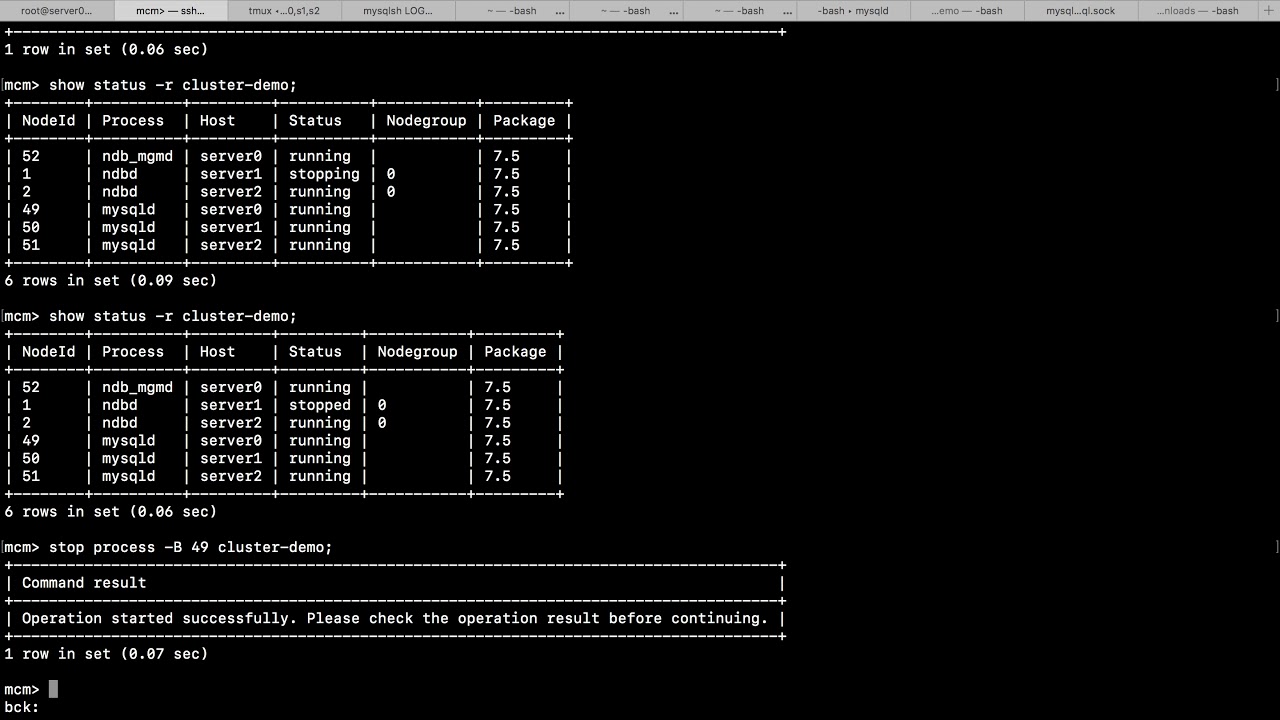Switch to the mysql...ql.sock tab
This screenshot has height=720, width=1280.
pos(1080,10)
